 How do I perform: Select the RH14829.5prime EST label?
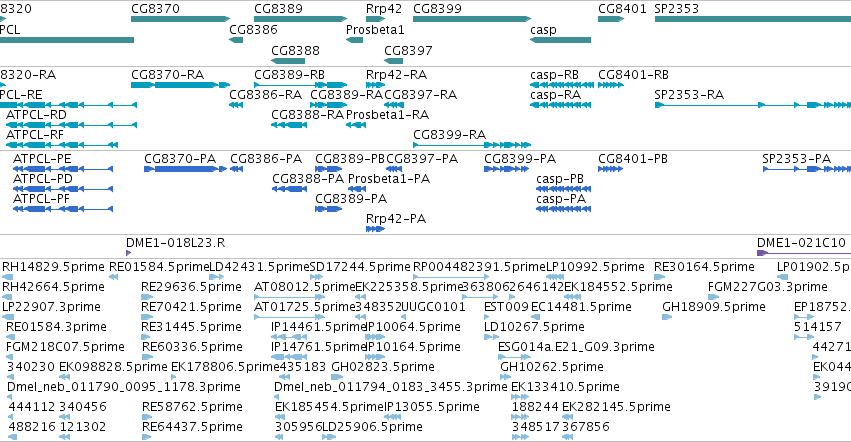coord(53,267)
